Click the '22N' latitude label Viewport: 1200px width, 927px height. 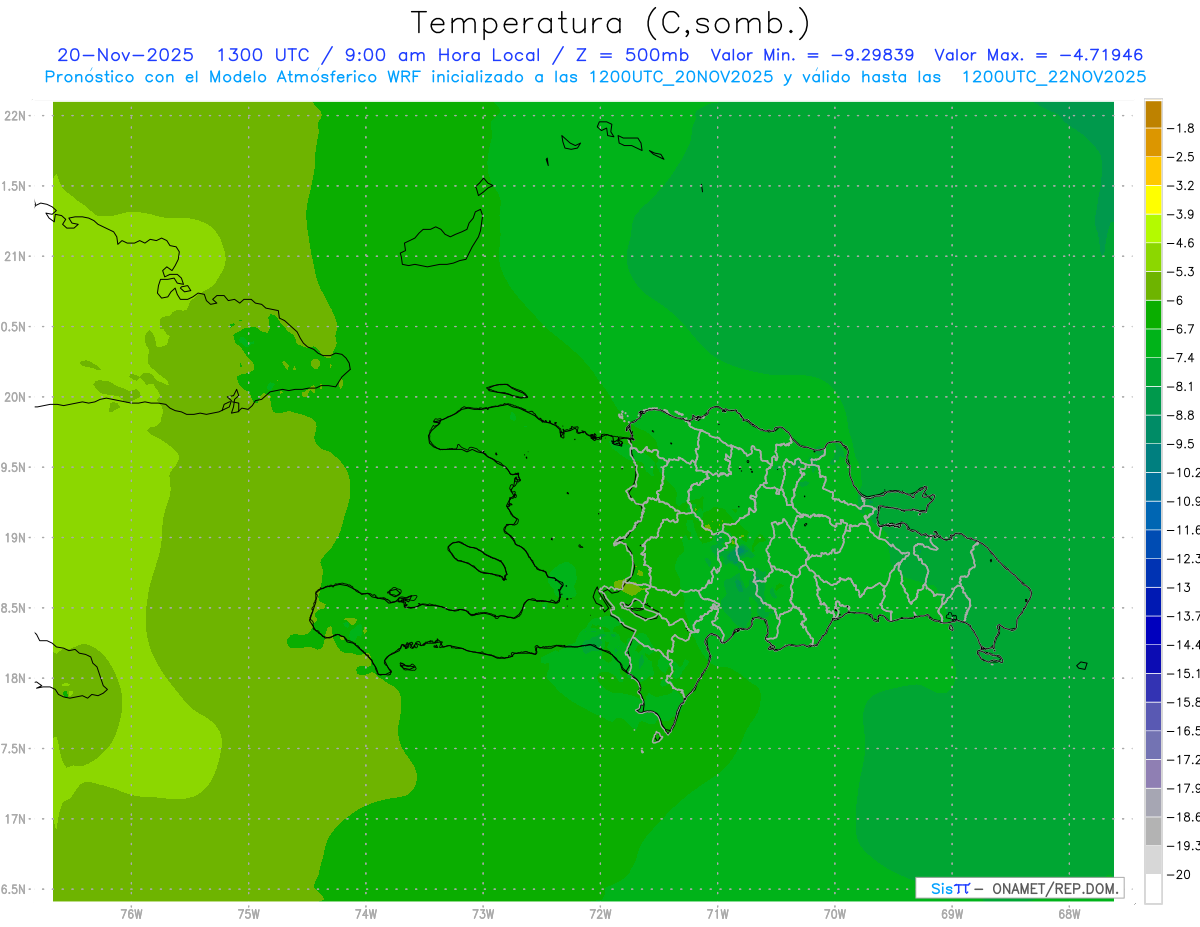point(16,116)
